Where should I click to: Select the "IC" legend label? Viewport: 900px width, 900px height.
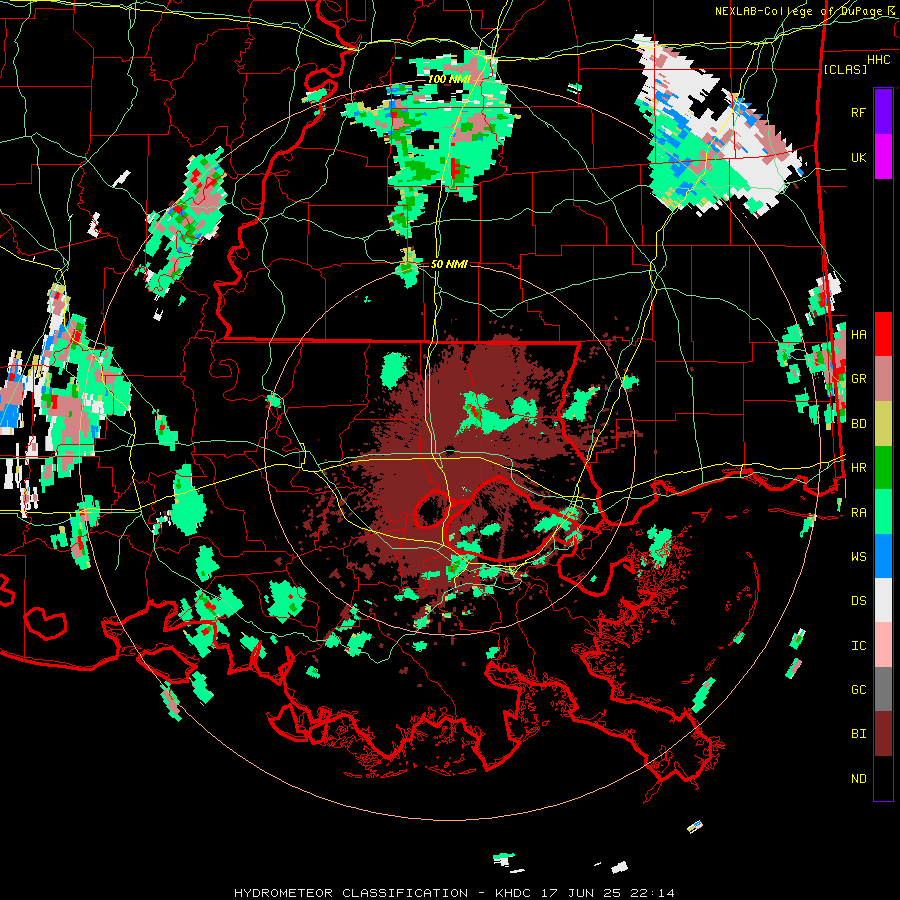(859, 646)
